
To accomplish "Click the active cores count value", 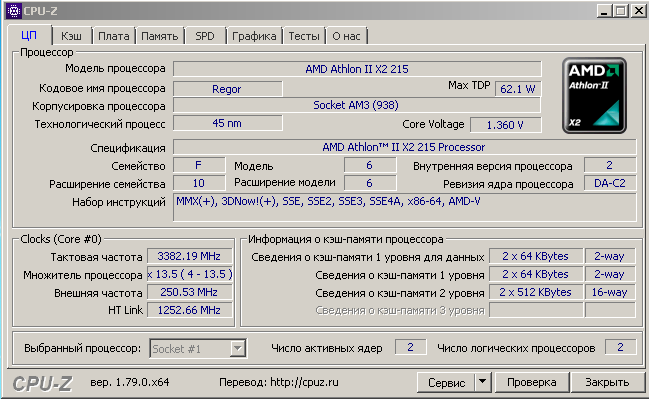I will 411,347.
